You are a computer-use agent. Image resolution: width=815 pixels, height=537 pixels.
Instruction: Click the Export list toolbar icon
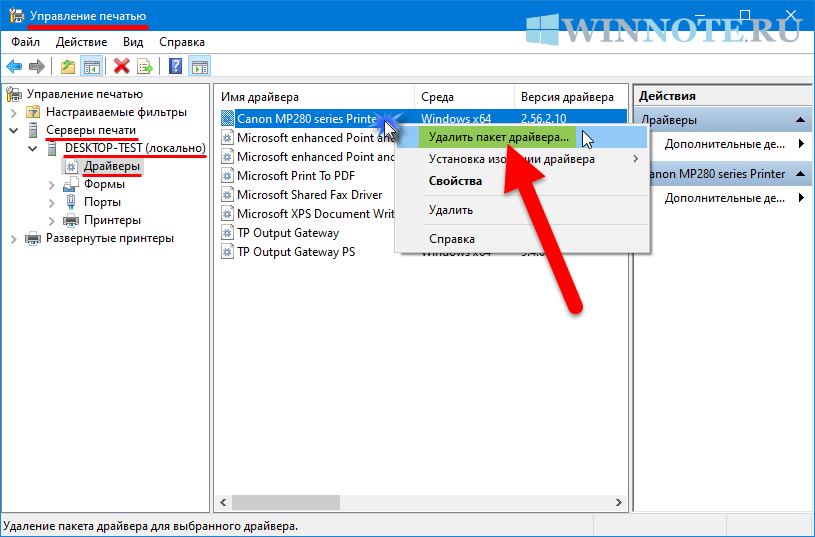click(145, 67)
